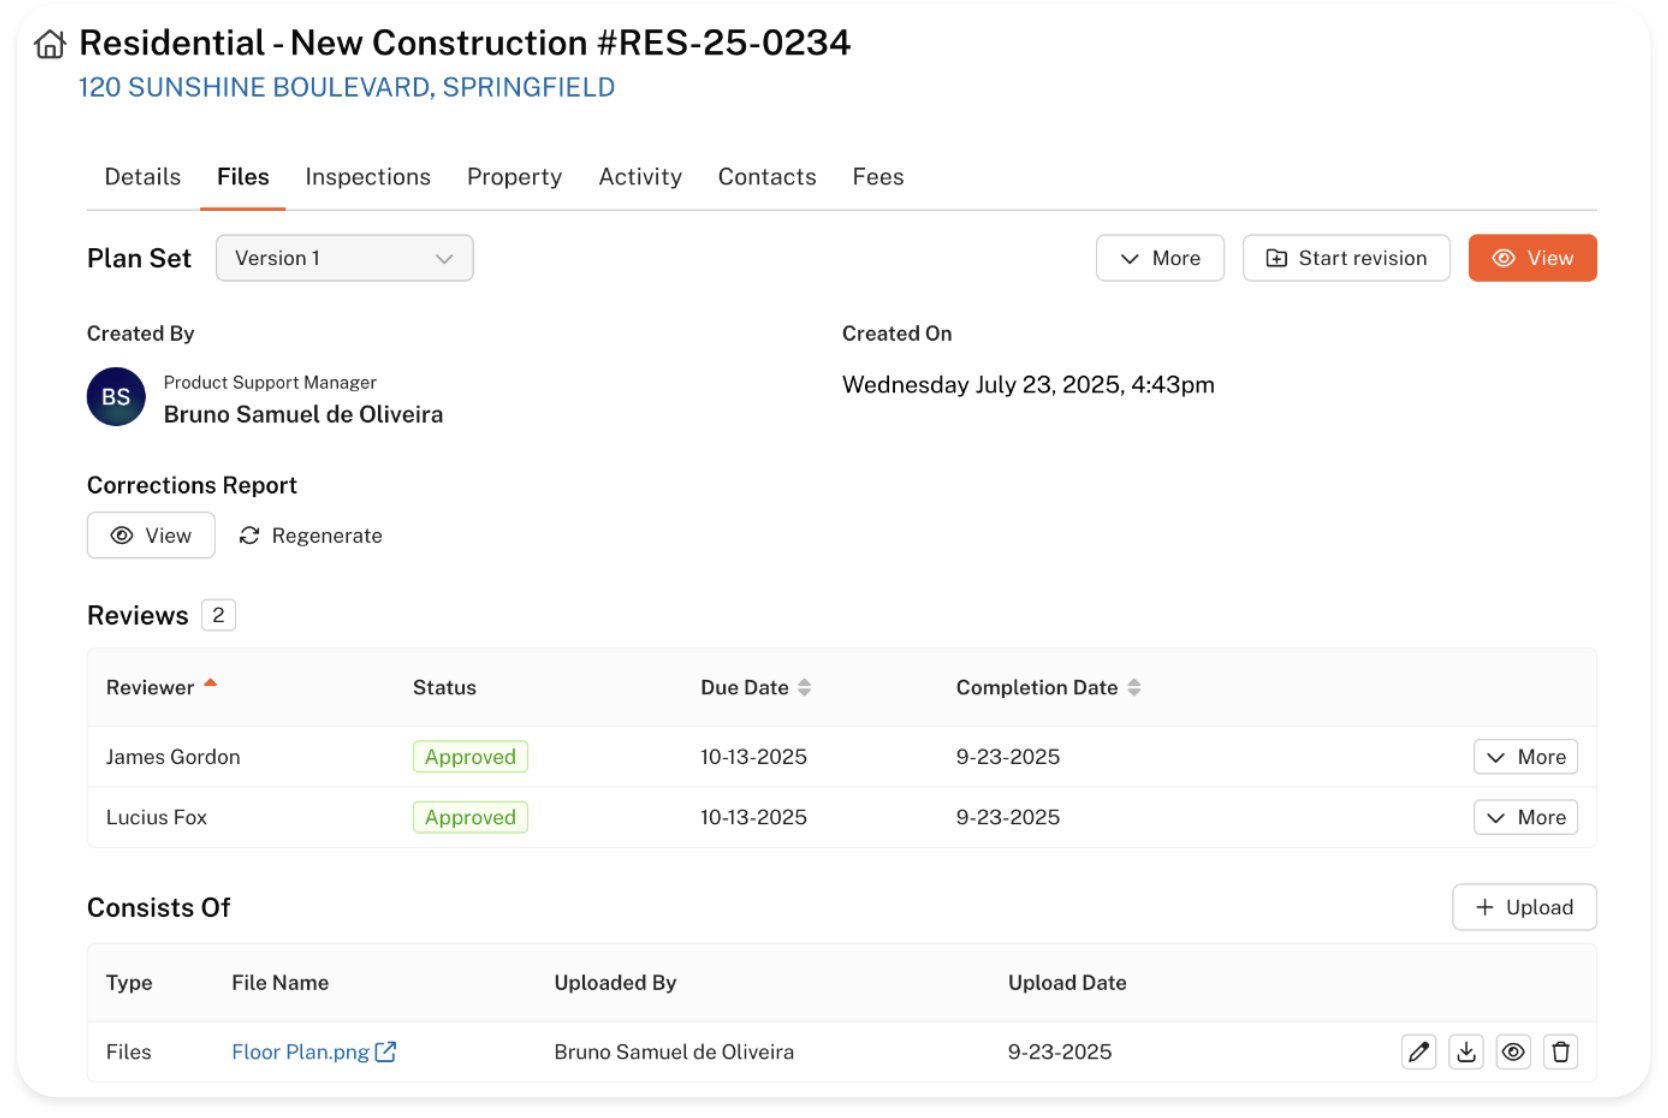
Task: Open the external link icon next to Floor Plan.png
Action: pos(386,1052)
